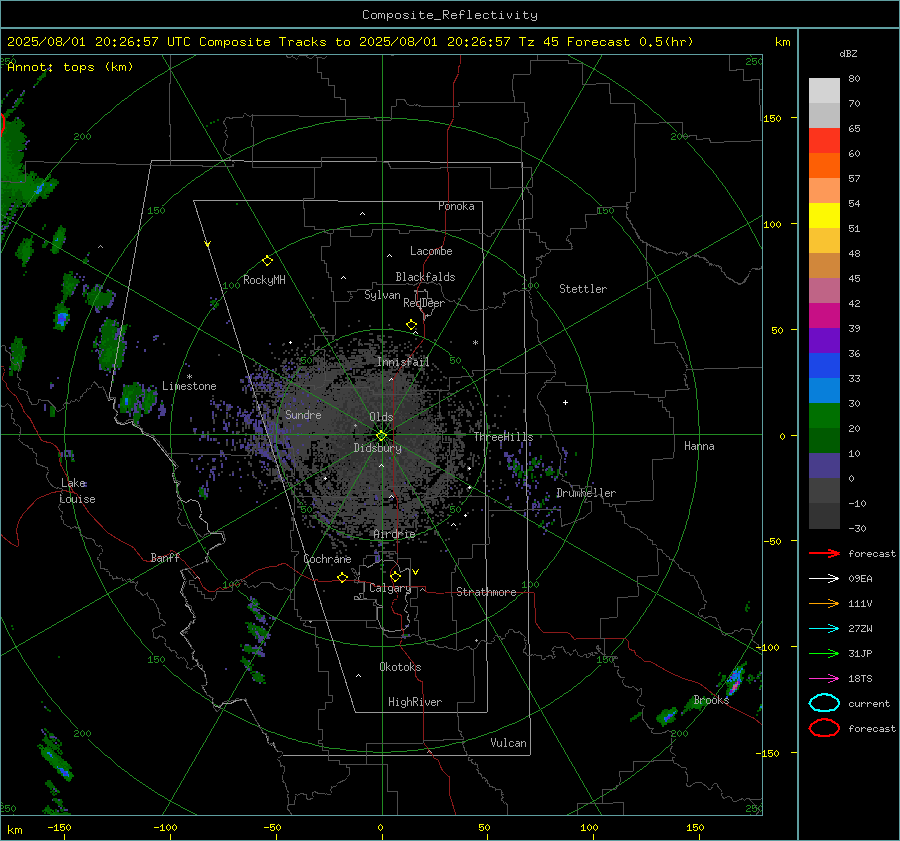Click the Blackfalds label
Viewport: 900px width, 841px height.
(425, 277)
